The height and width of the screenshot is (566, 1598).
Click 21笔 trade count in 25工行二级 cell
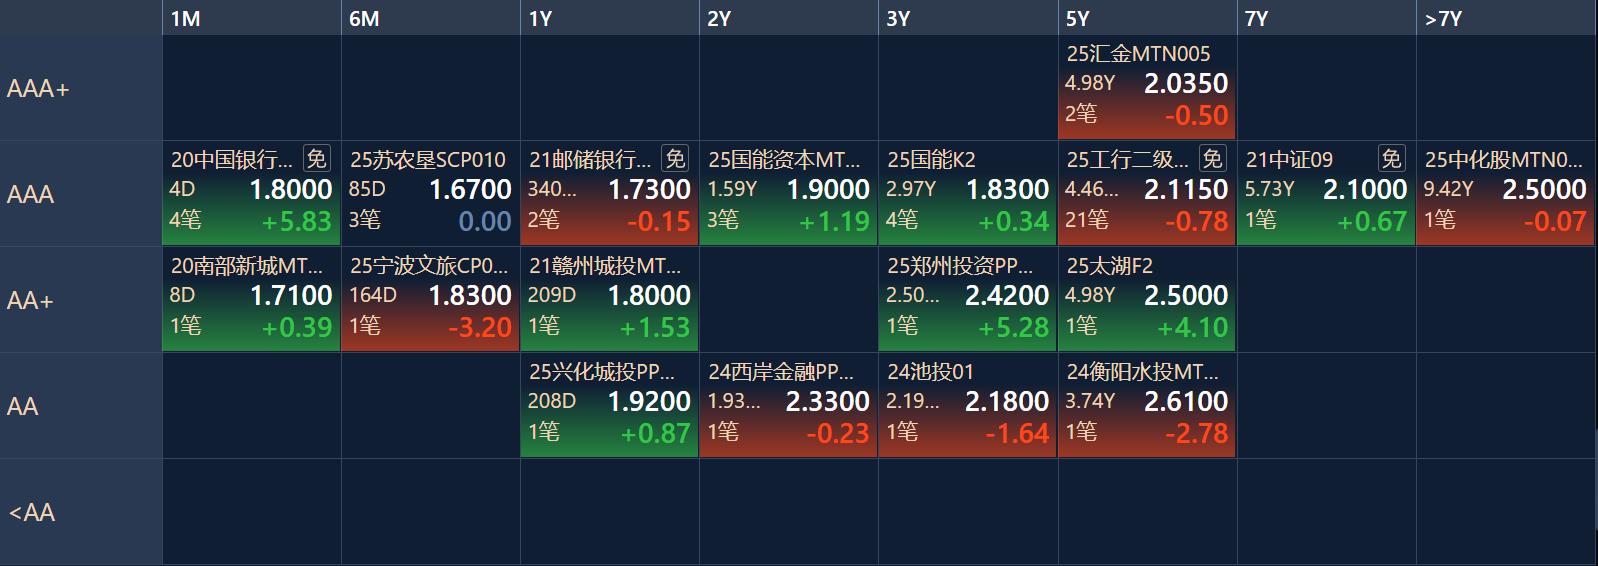[x=1087, y=220]
